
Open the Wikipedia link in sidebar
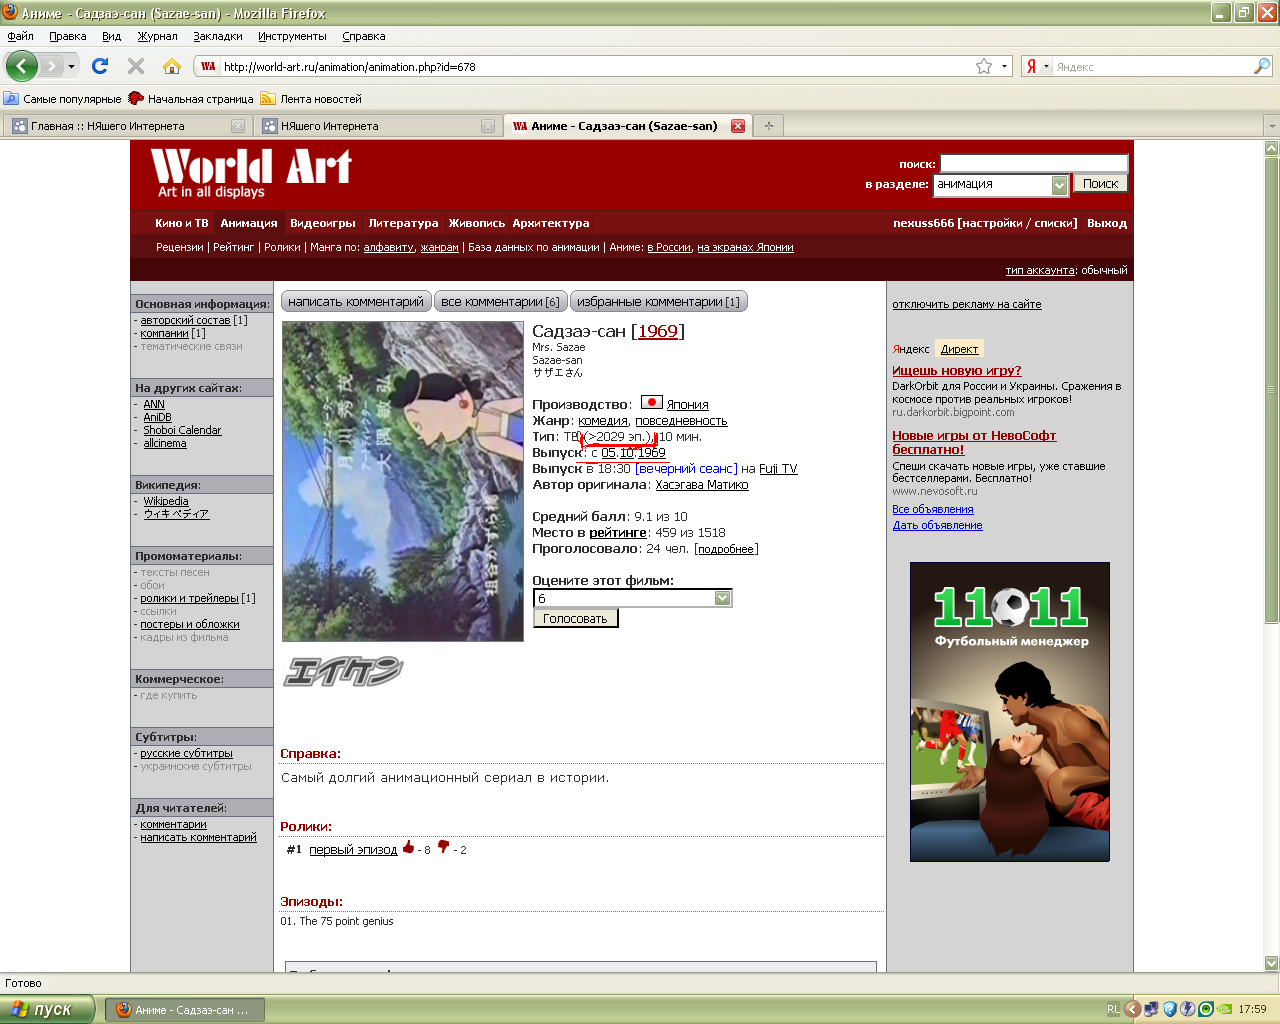165,501
